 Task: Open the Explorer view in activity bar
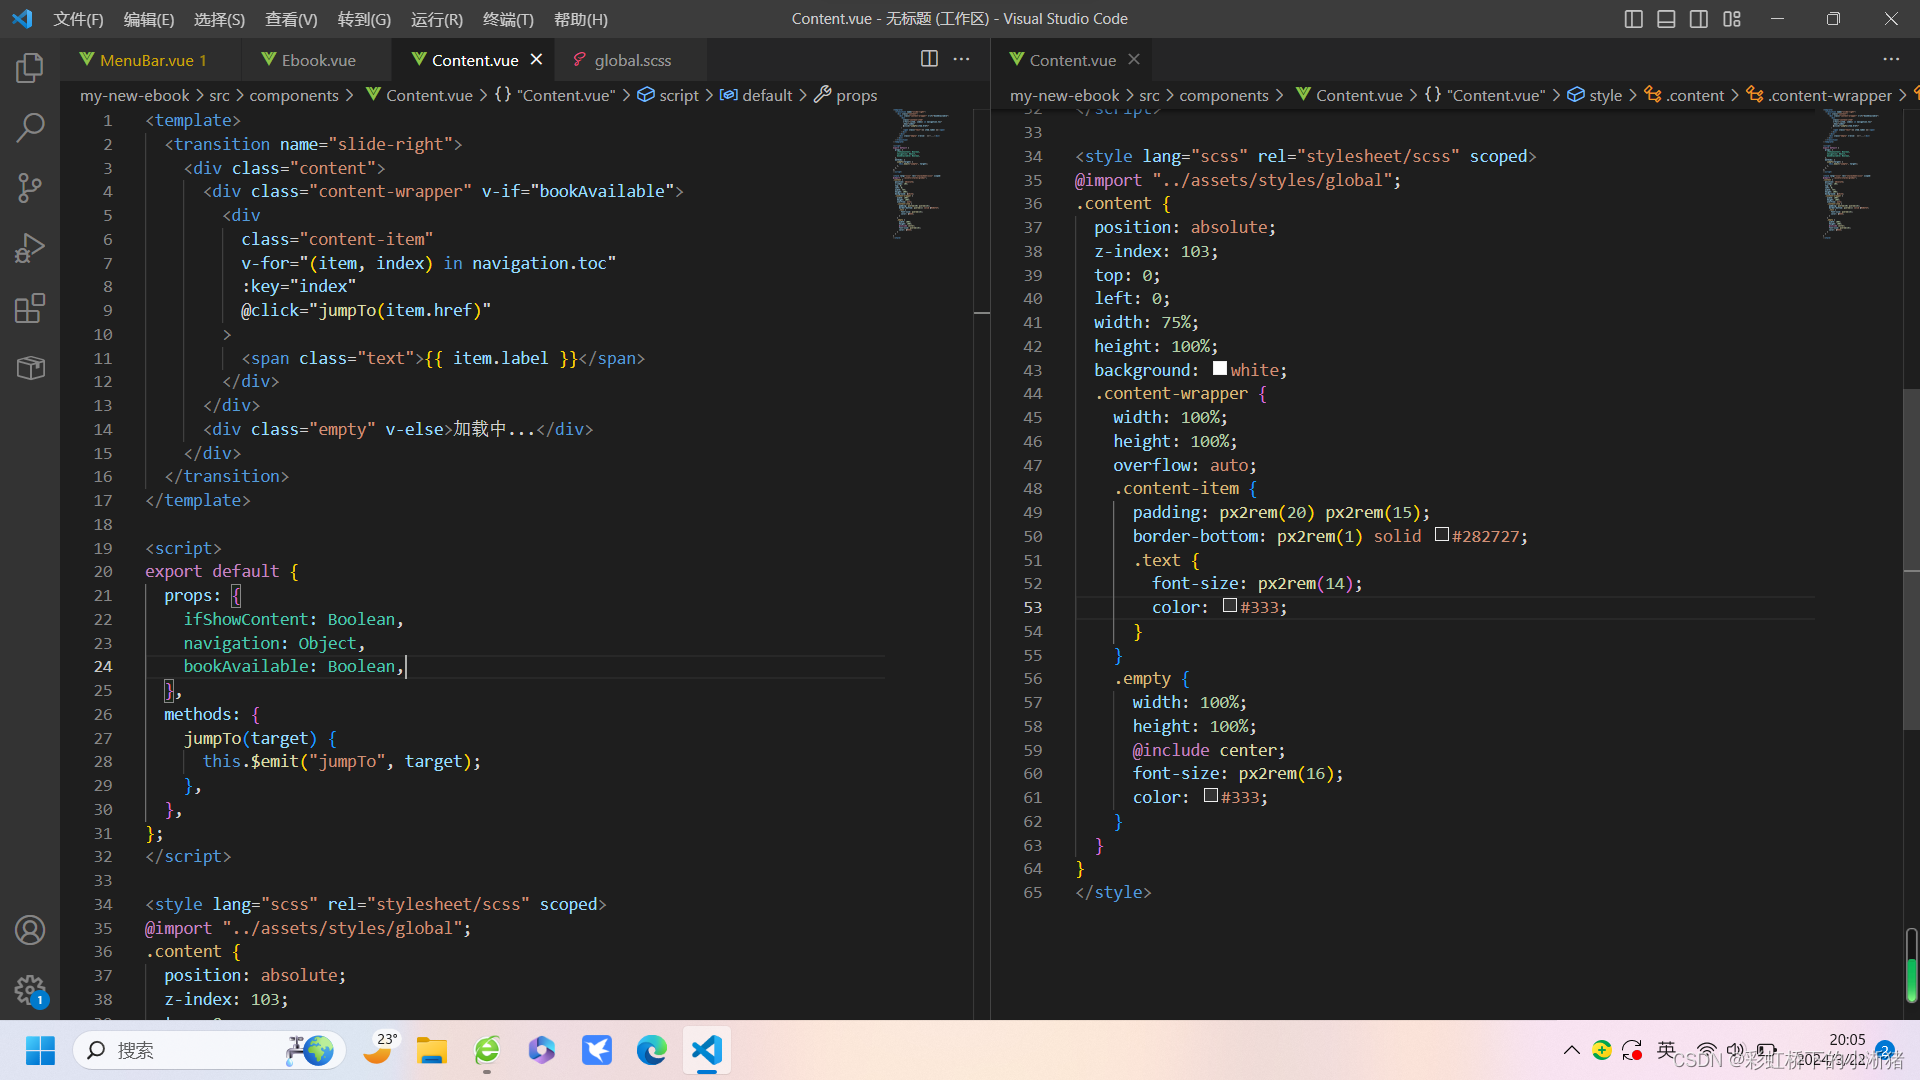tap(30, 68)
